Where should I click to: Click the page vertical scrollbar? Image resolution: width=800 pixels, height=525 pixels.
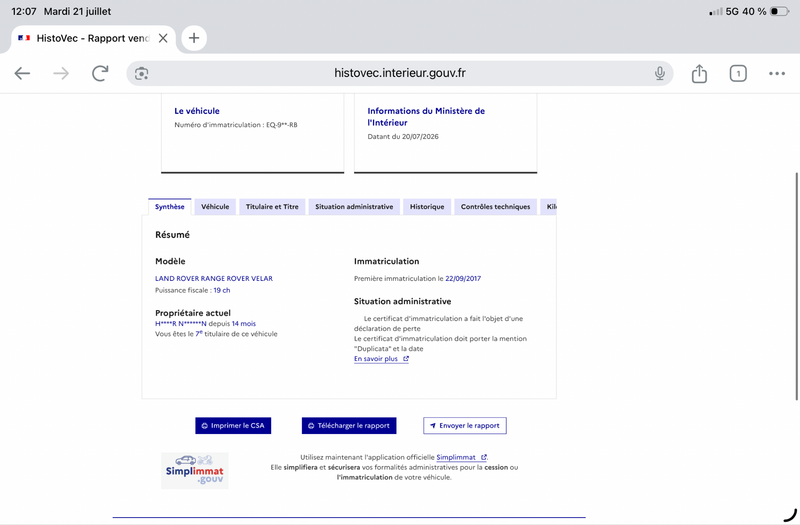(796, 286)
